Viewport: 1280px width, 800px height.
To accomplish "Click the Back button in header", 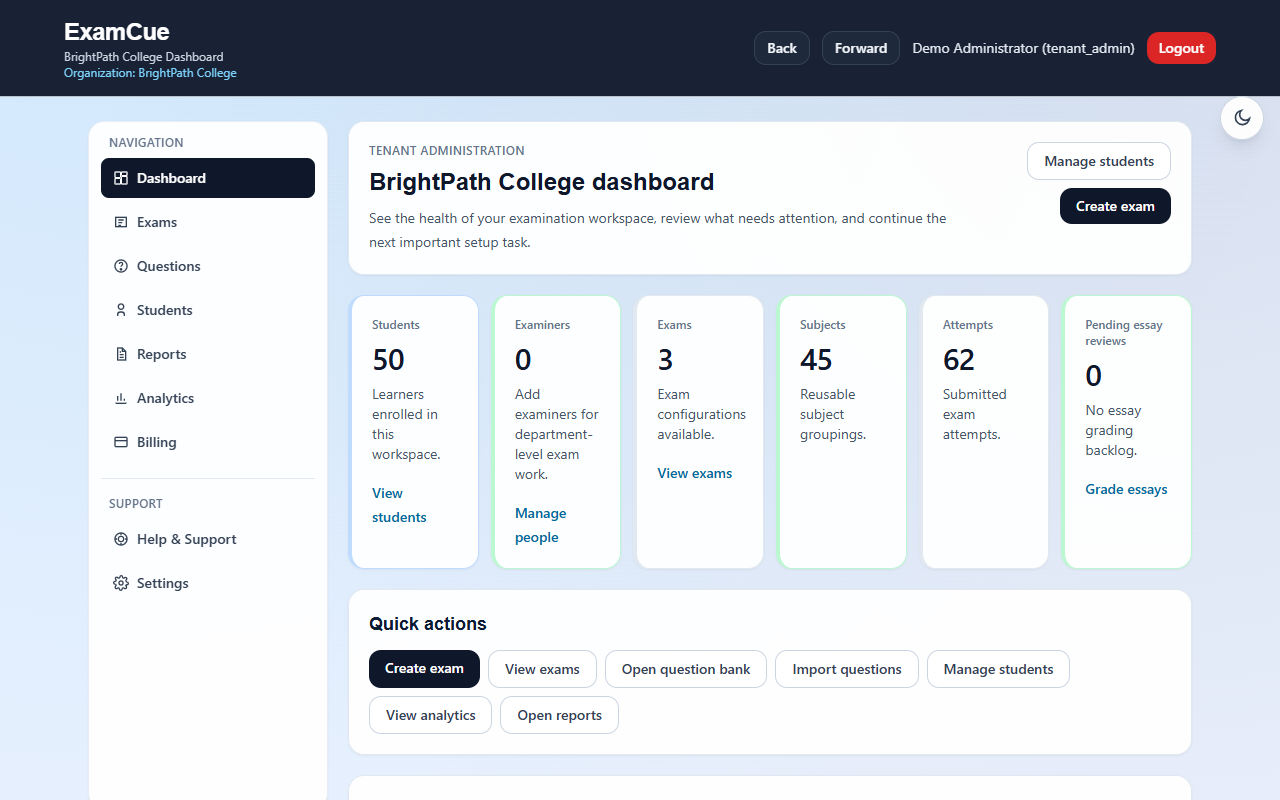I will pos(782,48).
